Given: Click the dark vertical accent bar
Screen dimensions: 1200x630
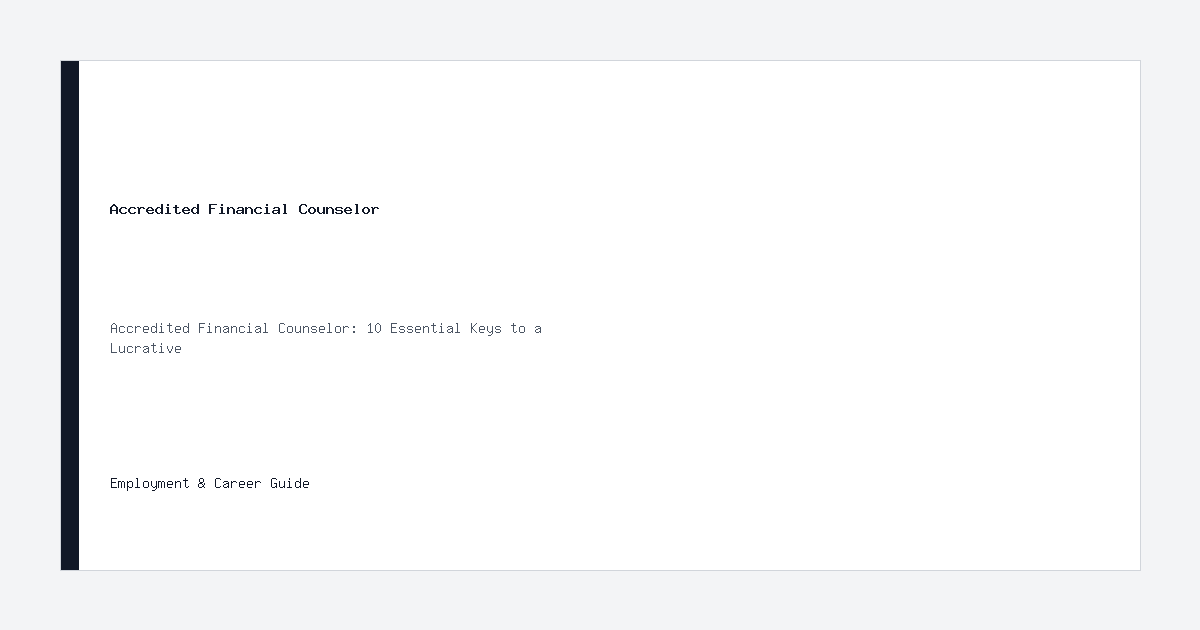Looking at the screenshot, I should pos(70,315).
